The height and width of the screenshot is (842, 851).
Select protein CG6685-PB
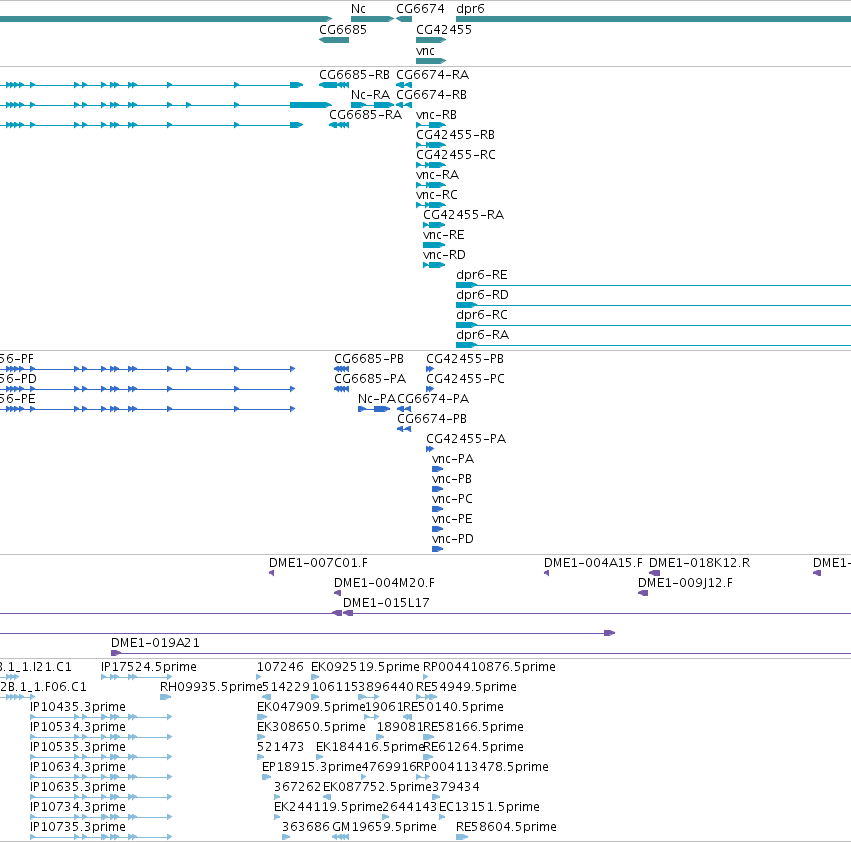tap(369, 359)
